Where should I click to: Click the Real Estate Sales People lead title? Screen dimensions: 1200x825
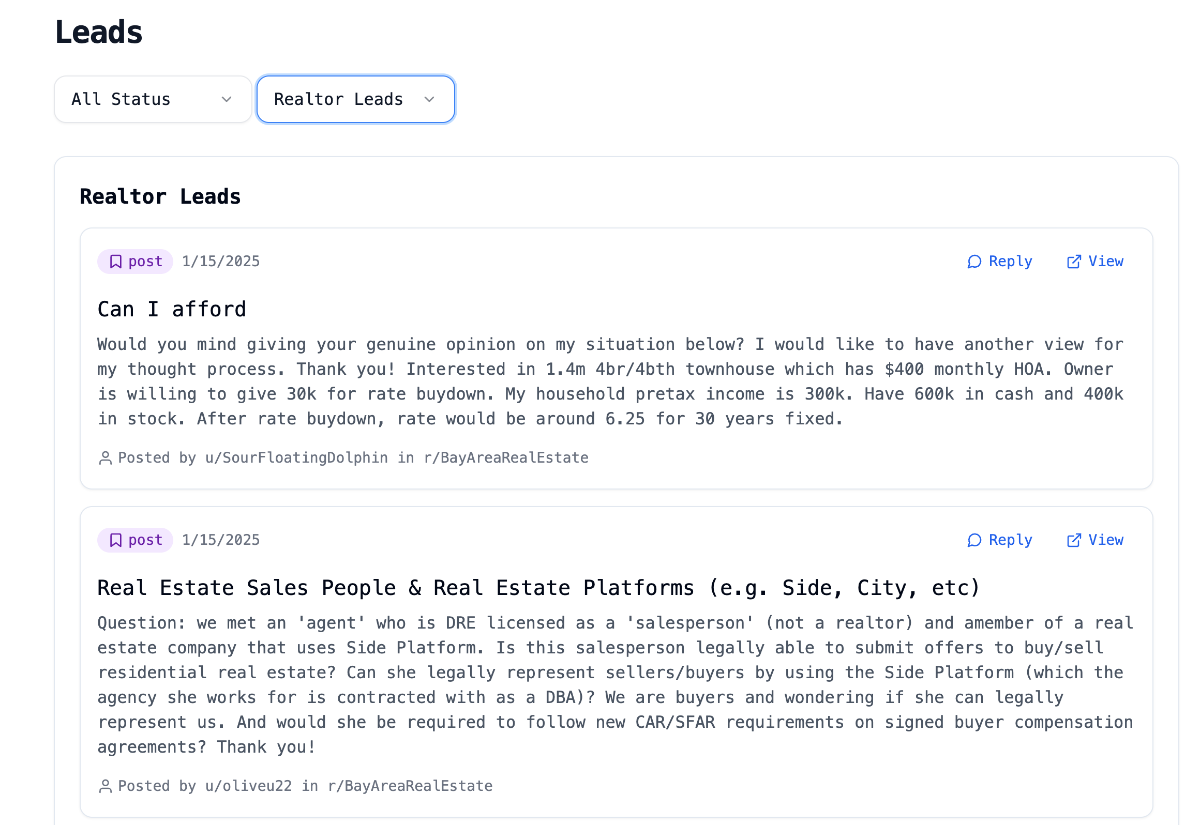click(x=539, y=588)
